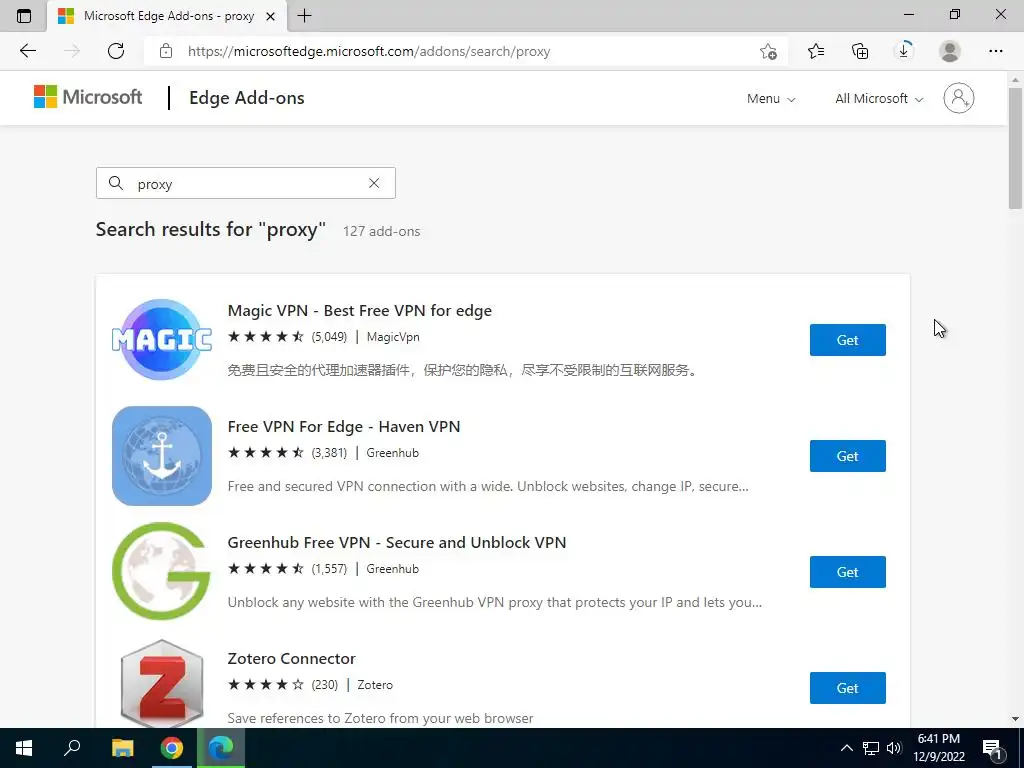The height and width of the screenshot is (768, 1024).
Task: Click the Greenhub description Unblock any website text
Action: click(494, 602)
